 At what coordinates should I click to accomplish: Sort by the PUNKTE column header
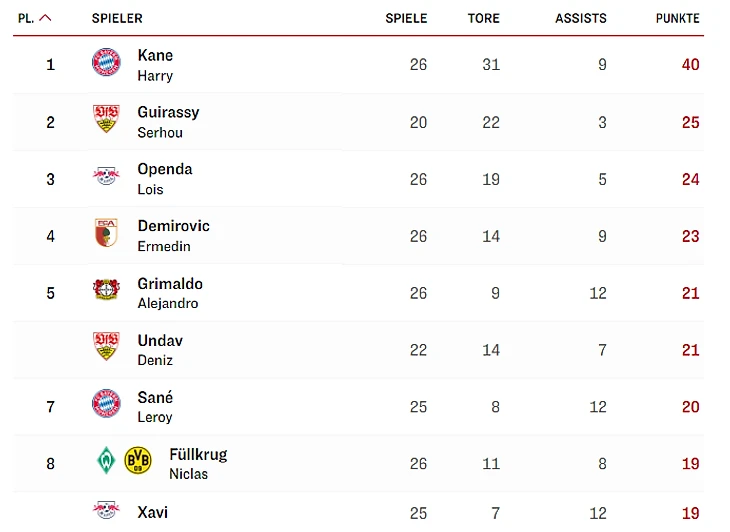pyautogui.click(x=677, y=18)
